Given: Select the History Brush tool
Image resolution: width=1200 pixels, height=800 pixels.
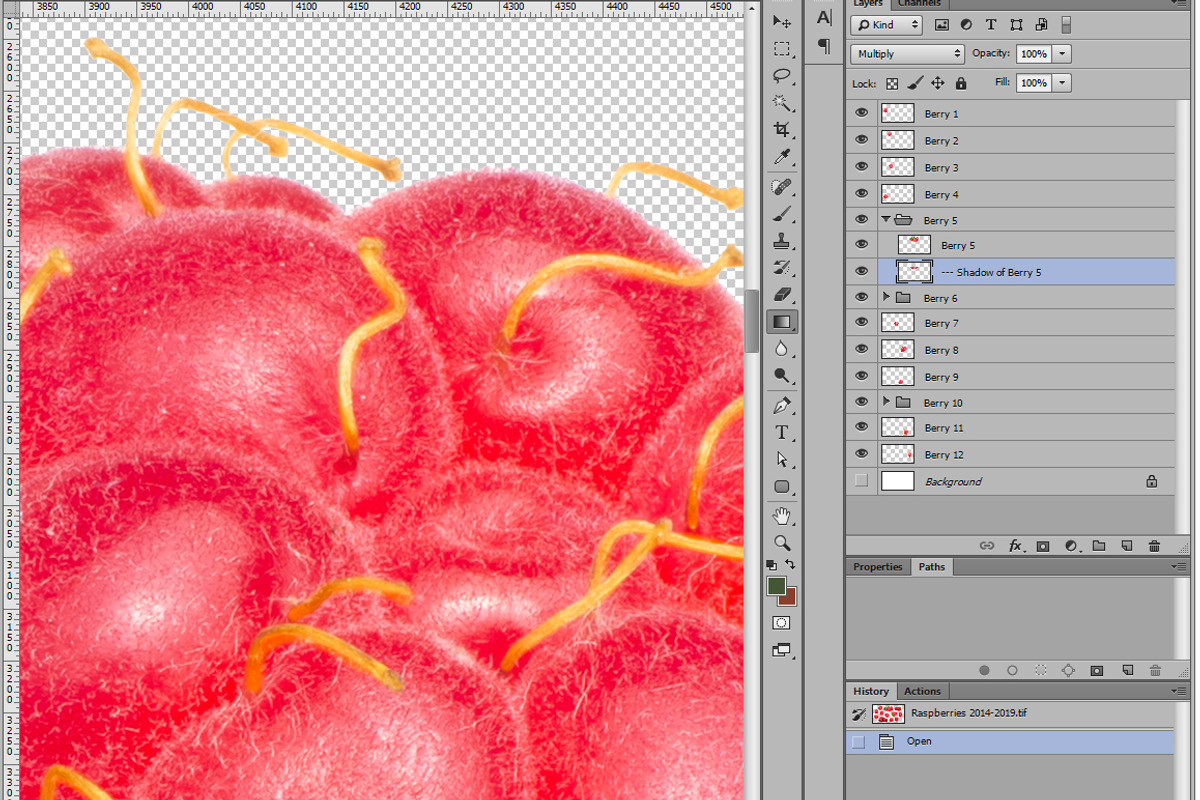Looking at the screenshot, I should coord(782,268).
